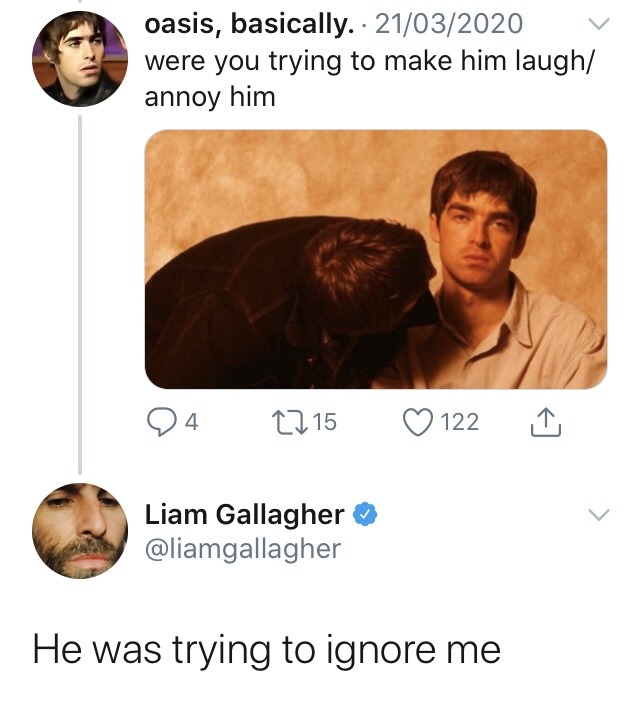640x702 pixels.
Task: Open the @liamgallagher handle
Action: click(243, 548)
